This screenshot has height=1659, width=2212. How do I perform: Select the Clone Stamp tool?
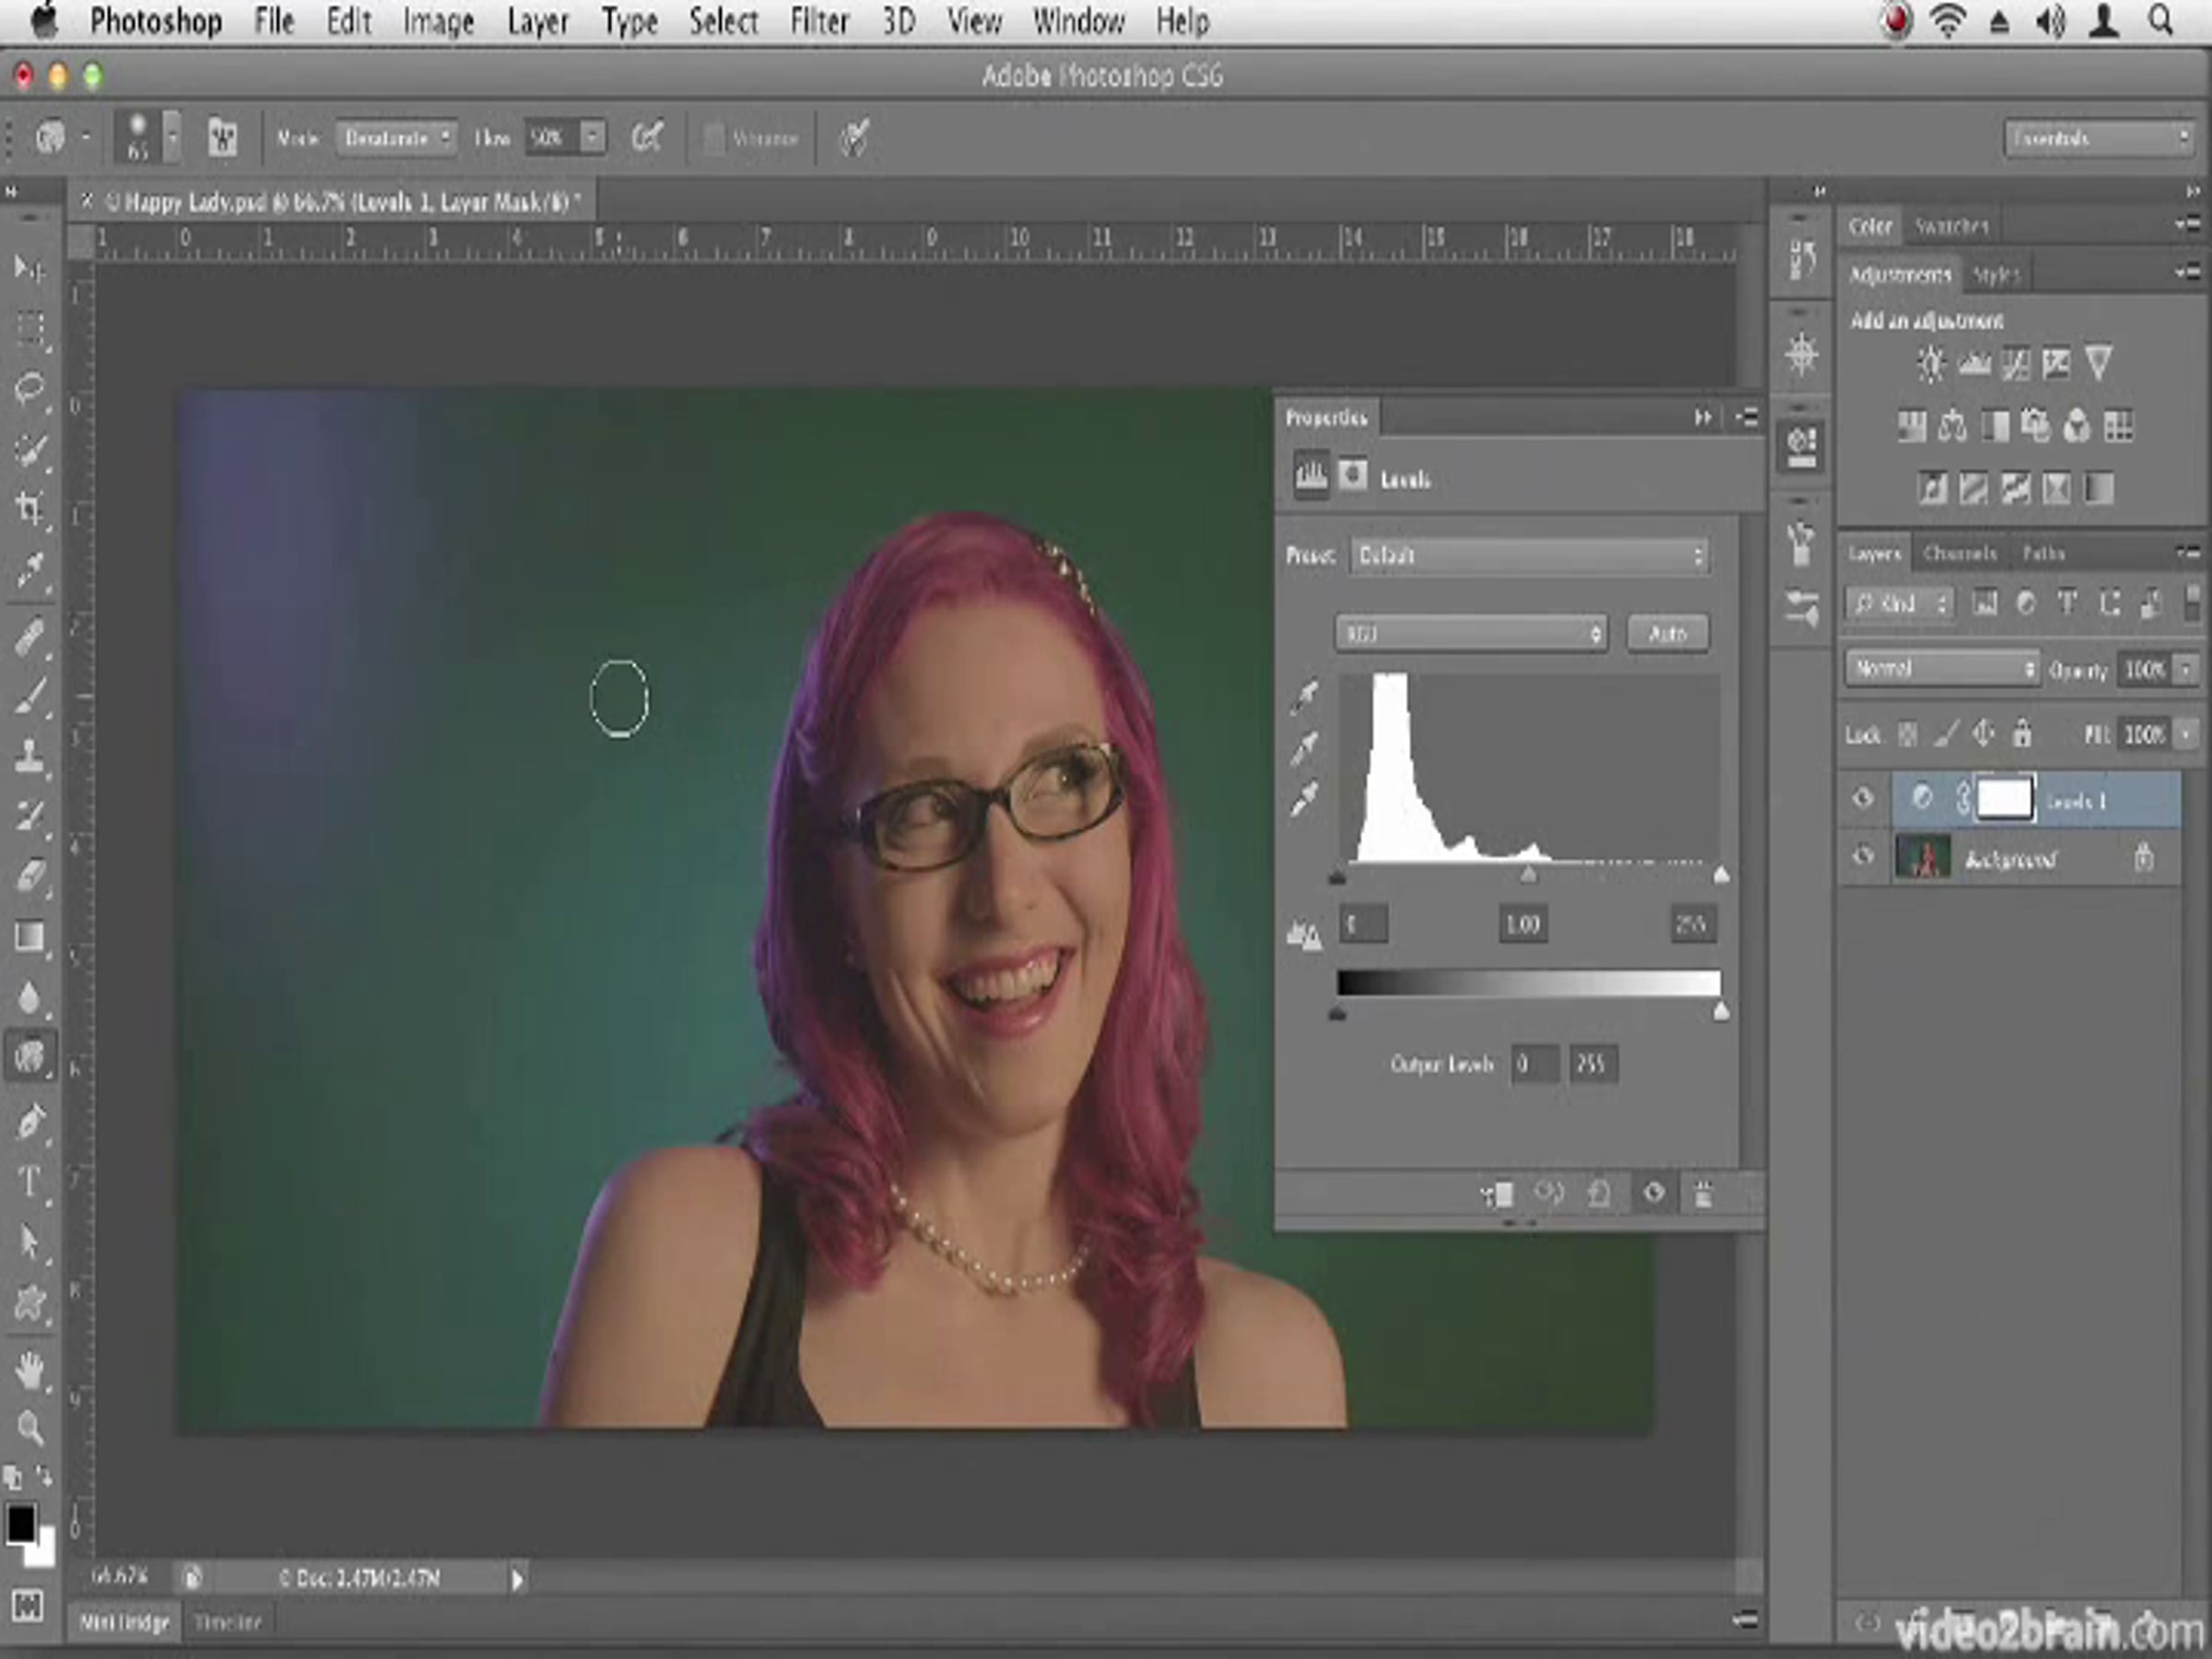click(29, 757)
